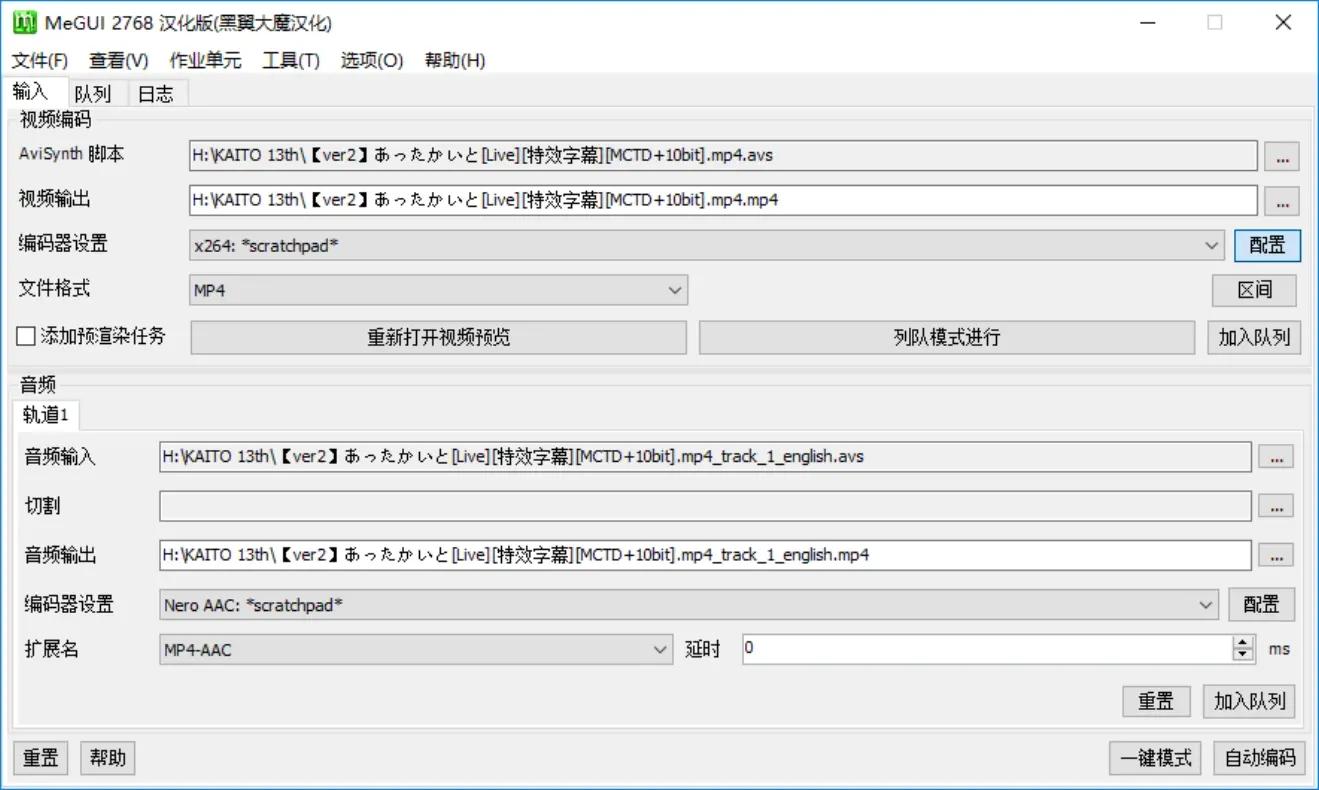
Task: Enable the 添加预渲染任务 checkbox
Action: pyautogui.click(x=25, y=337)
